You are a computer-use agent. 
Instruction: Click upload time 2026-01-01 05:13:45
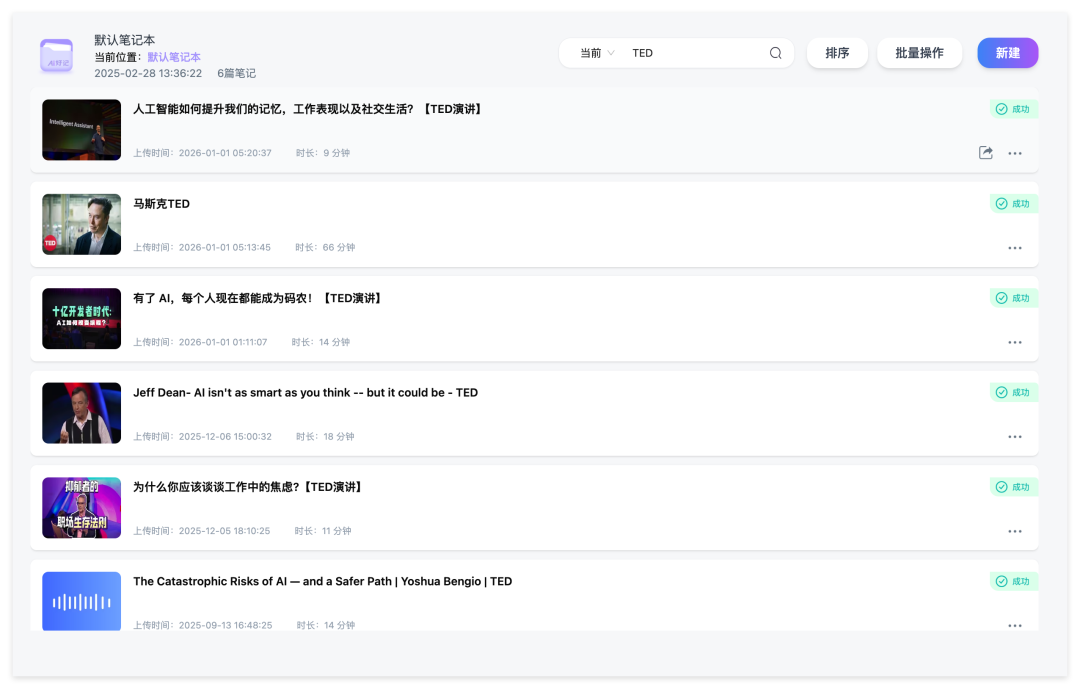202,247
